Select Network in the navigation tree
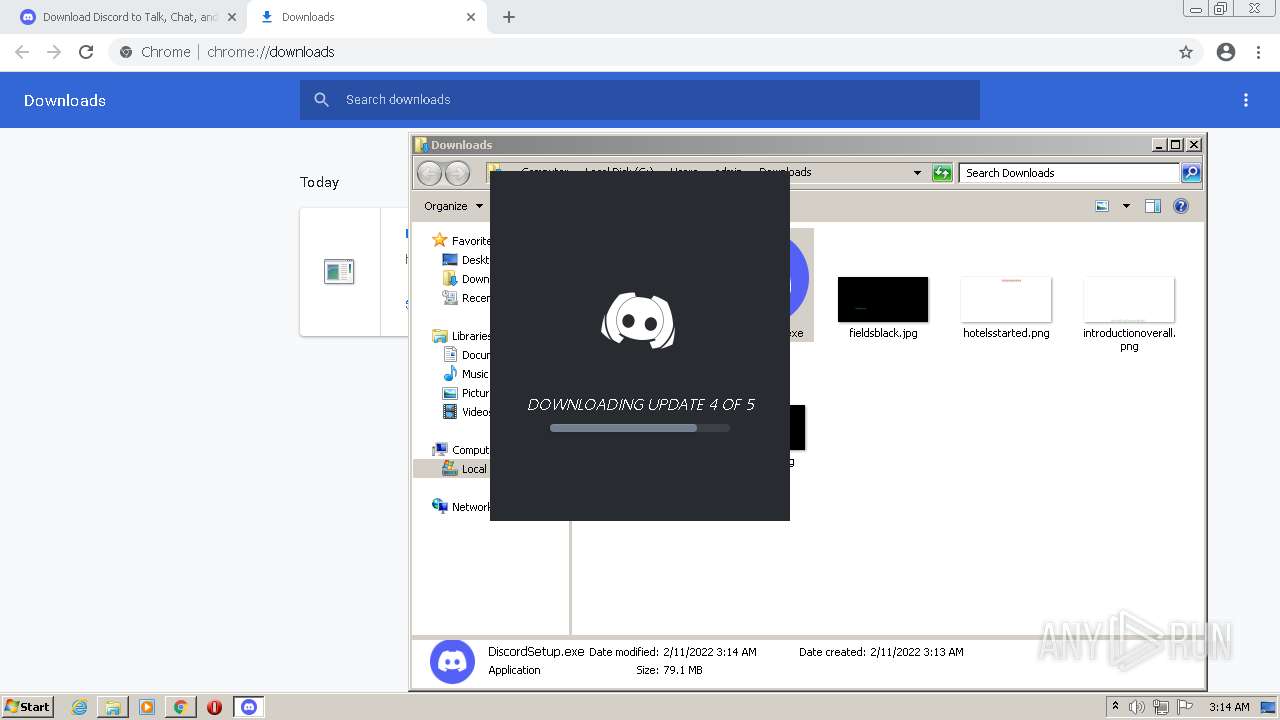The image size is (1280, 720). [461, 507]
